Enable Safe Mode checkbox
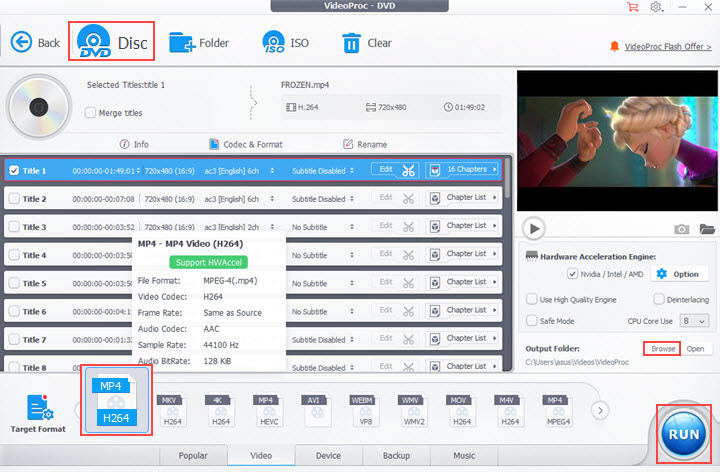The image size is (720, 472). tap(531, 320)
